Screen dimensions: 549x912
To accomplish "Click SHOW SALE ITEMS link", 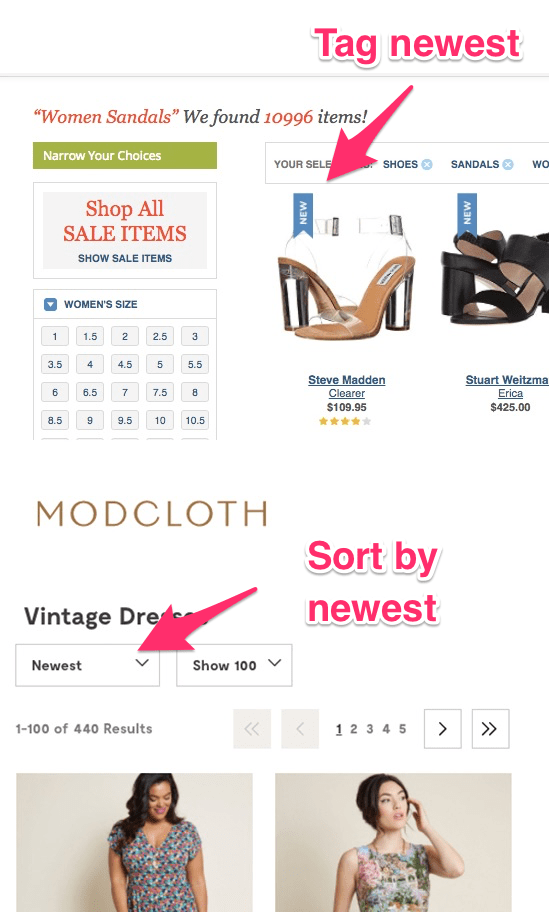I will pyautogui.click(x=125, y=258).
